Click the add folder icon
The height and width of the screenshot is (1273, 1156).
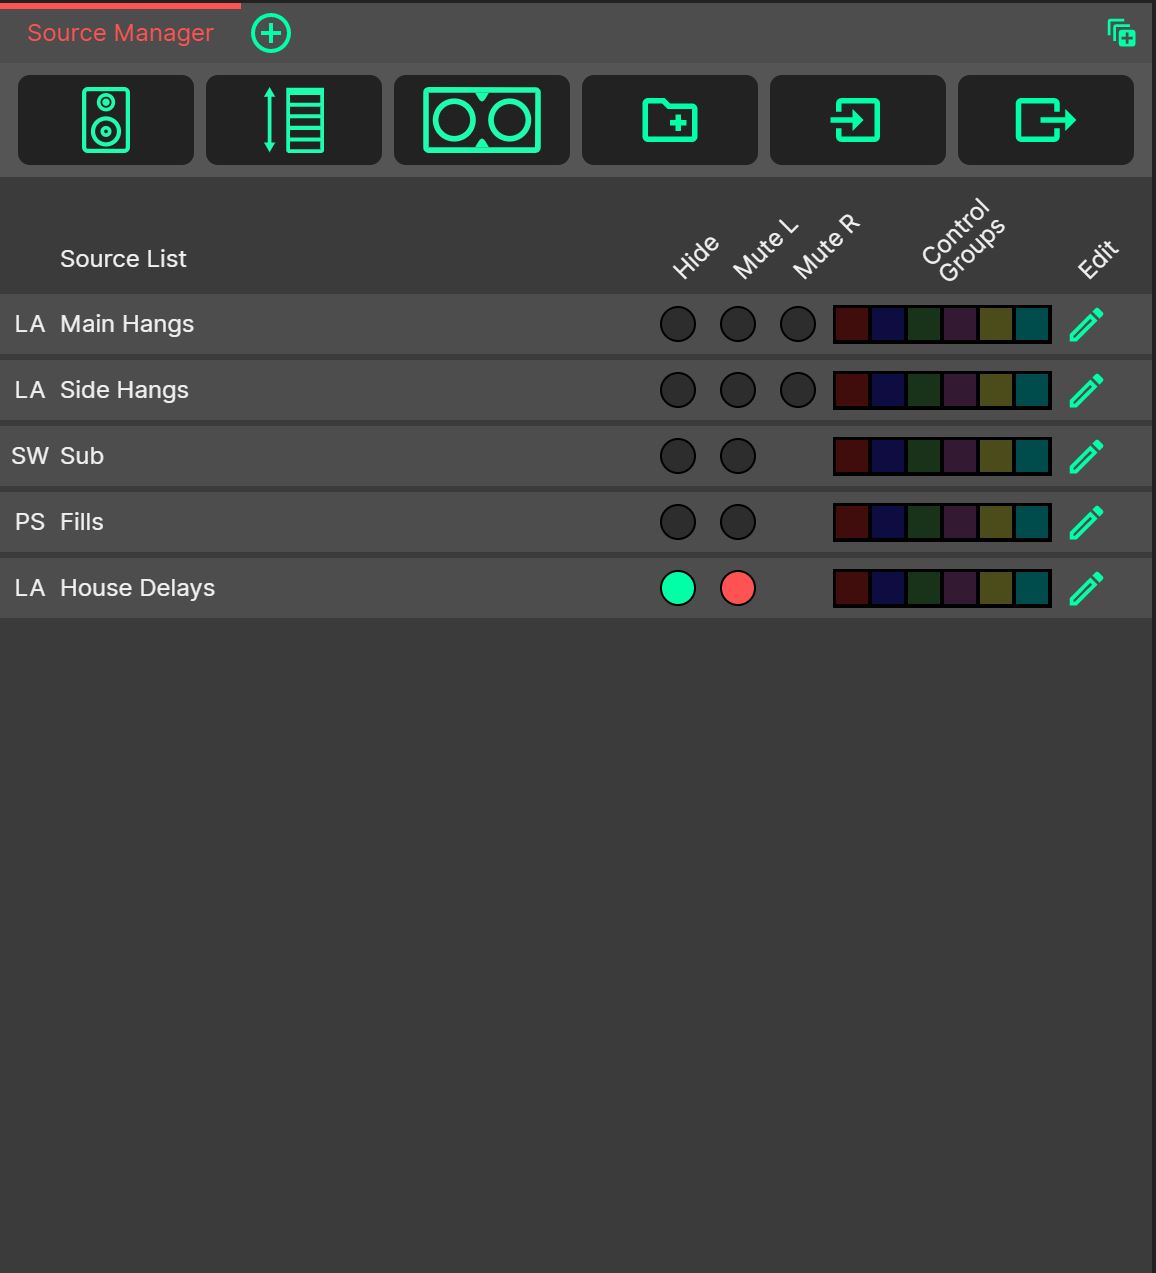click(x=669, y=119)
